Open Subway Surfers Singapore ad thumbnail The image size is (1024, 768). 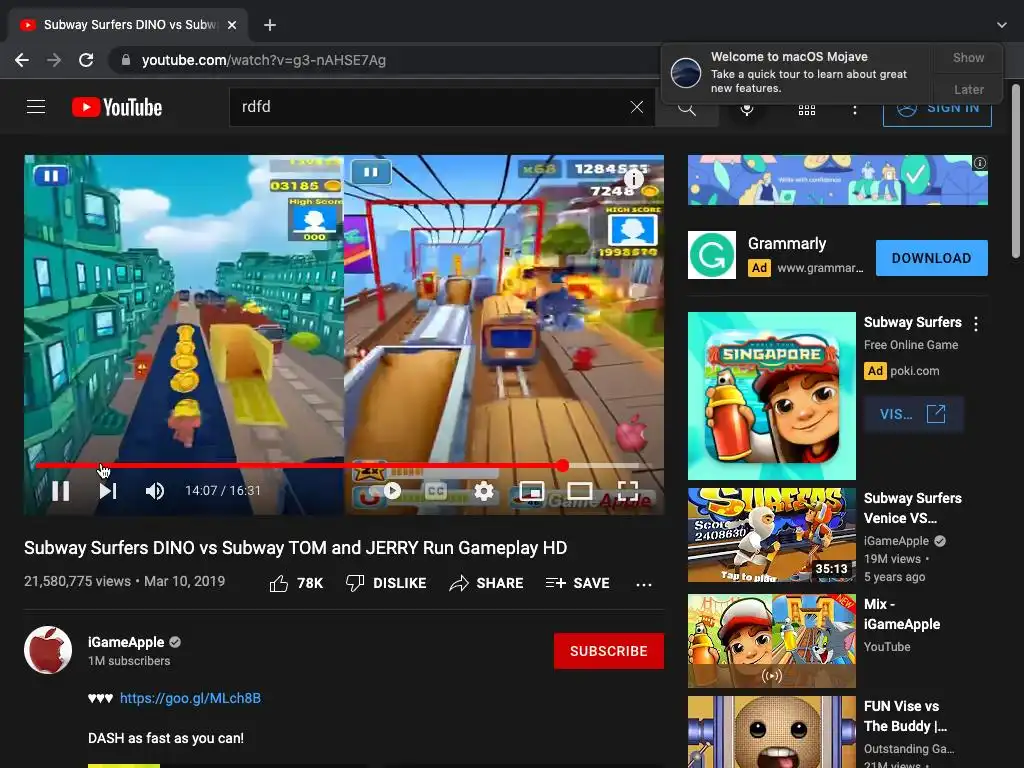[x=771, y=396]
